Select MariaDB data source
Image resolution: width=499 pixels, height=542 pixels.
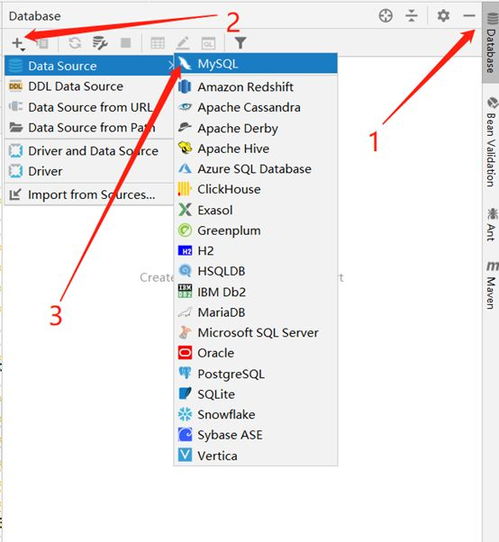pyautogui.click(x=256, y=312)
